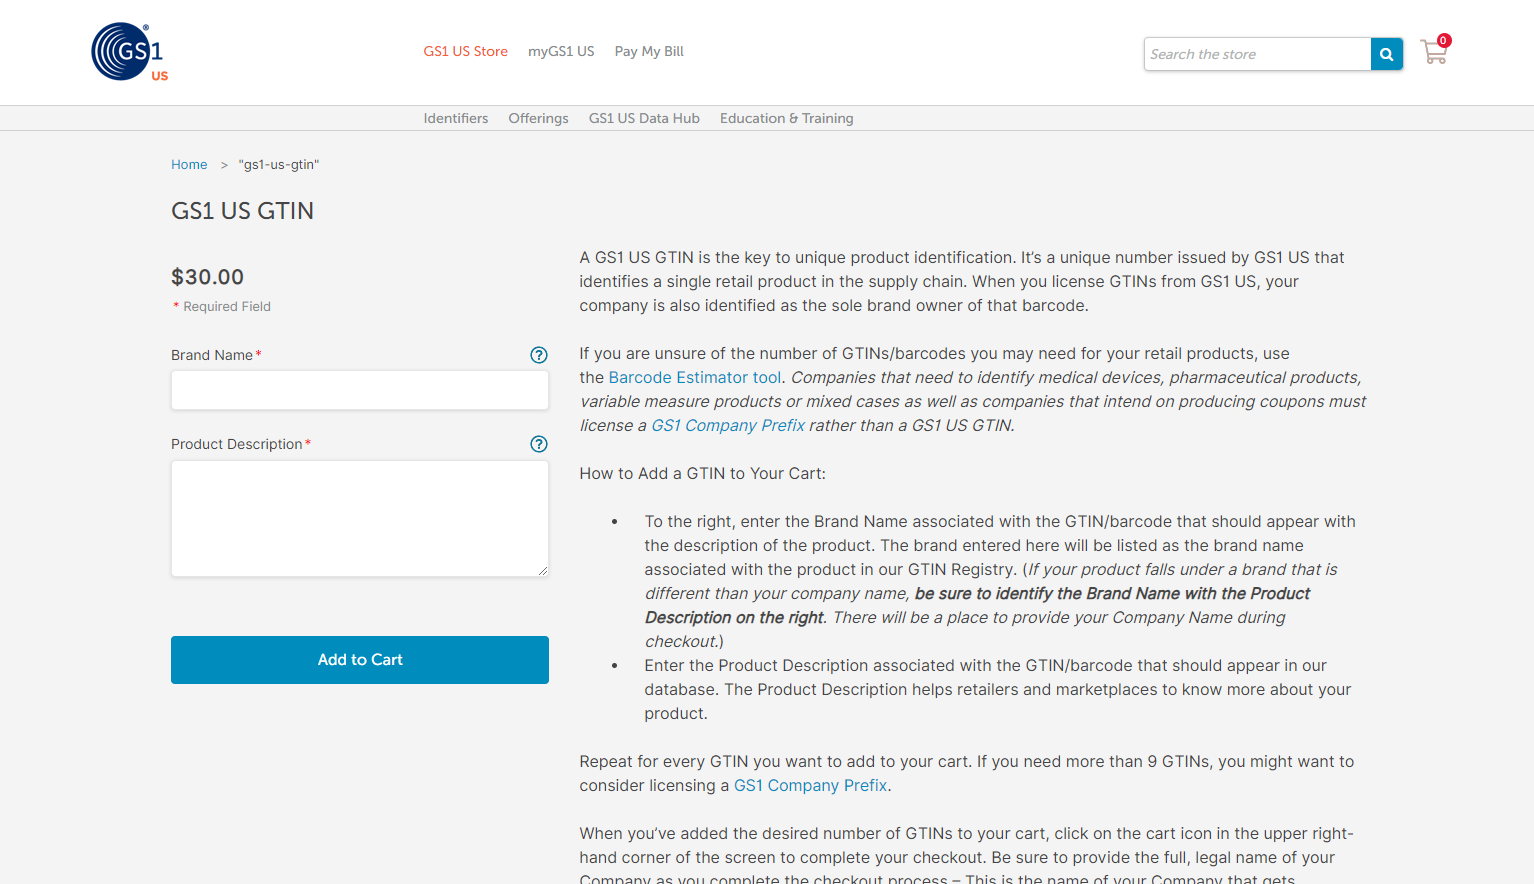Open GS1 US Data Hub menu
This screenshot has width=1534, height=884.
pyautogui.click(x=644, y=118)
